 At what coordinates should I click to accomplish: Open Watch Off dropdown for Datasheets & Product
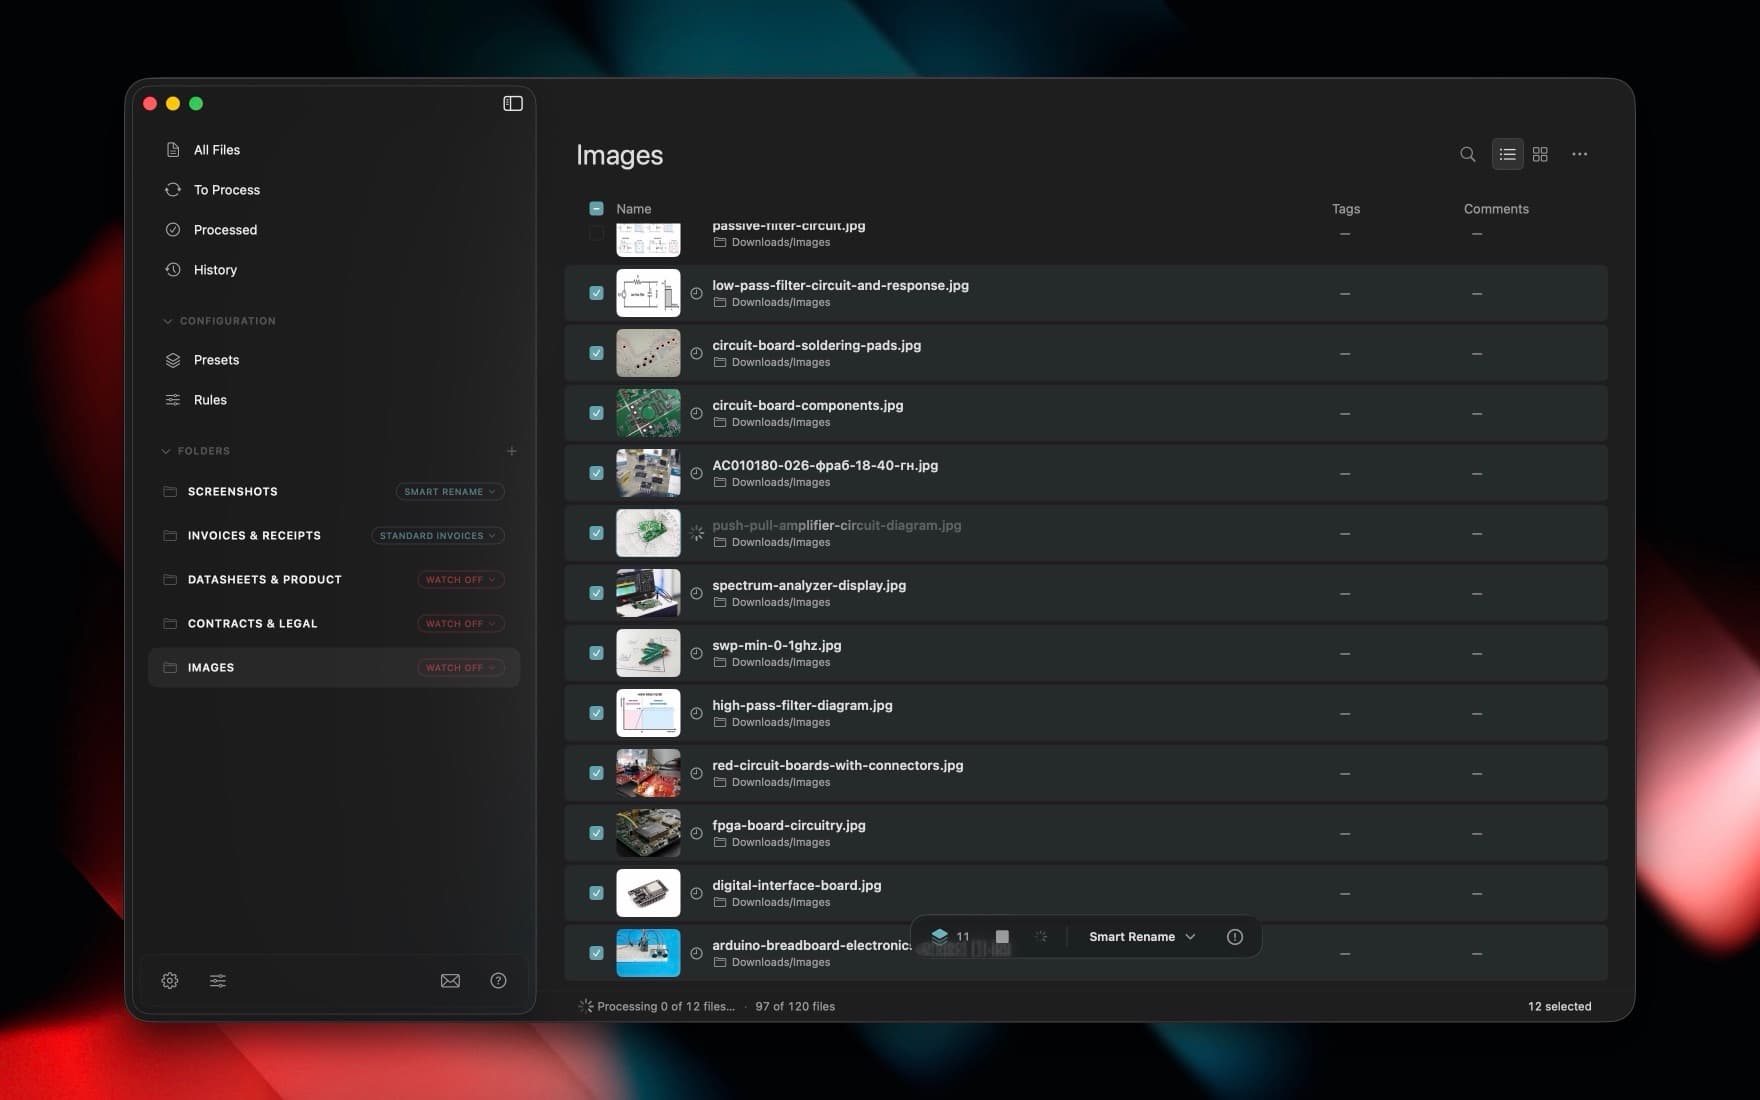[x=461, y=580]
